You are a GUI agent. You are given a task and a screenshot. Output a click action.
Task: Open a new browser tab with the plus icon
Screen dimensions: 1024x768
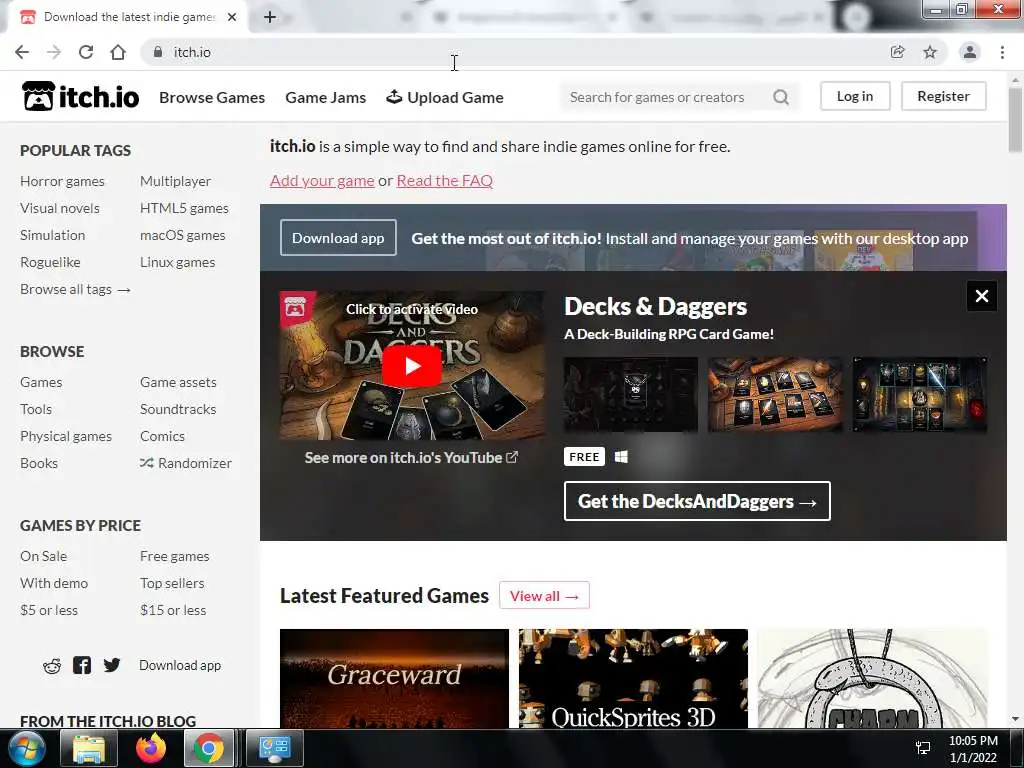pyautogui.click(x=270, y=17)
